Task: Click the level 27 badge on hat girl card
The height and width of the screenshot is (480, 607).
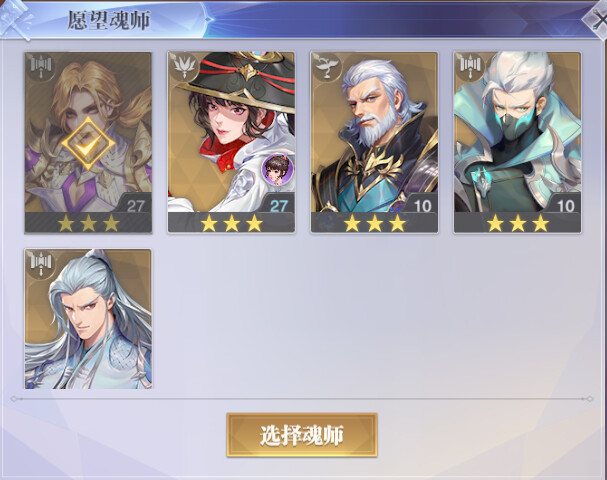Action: tap(278, 205)
